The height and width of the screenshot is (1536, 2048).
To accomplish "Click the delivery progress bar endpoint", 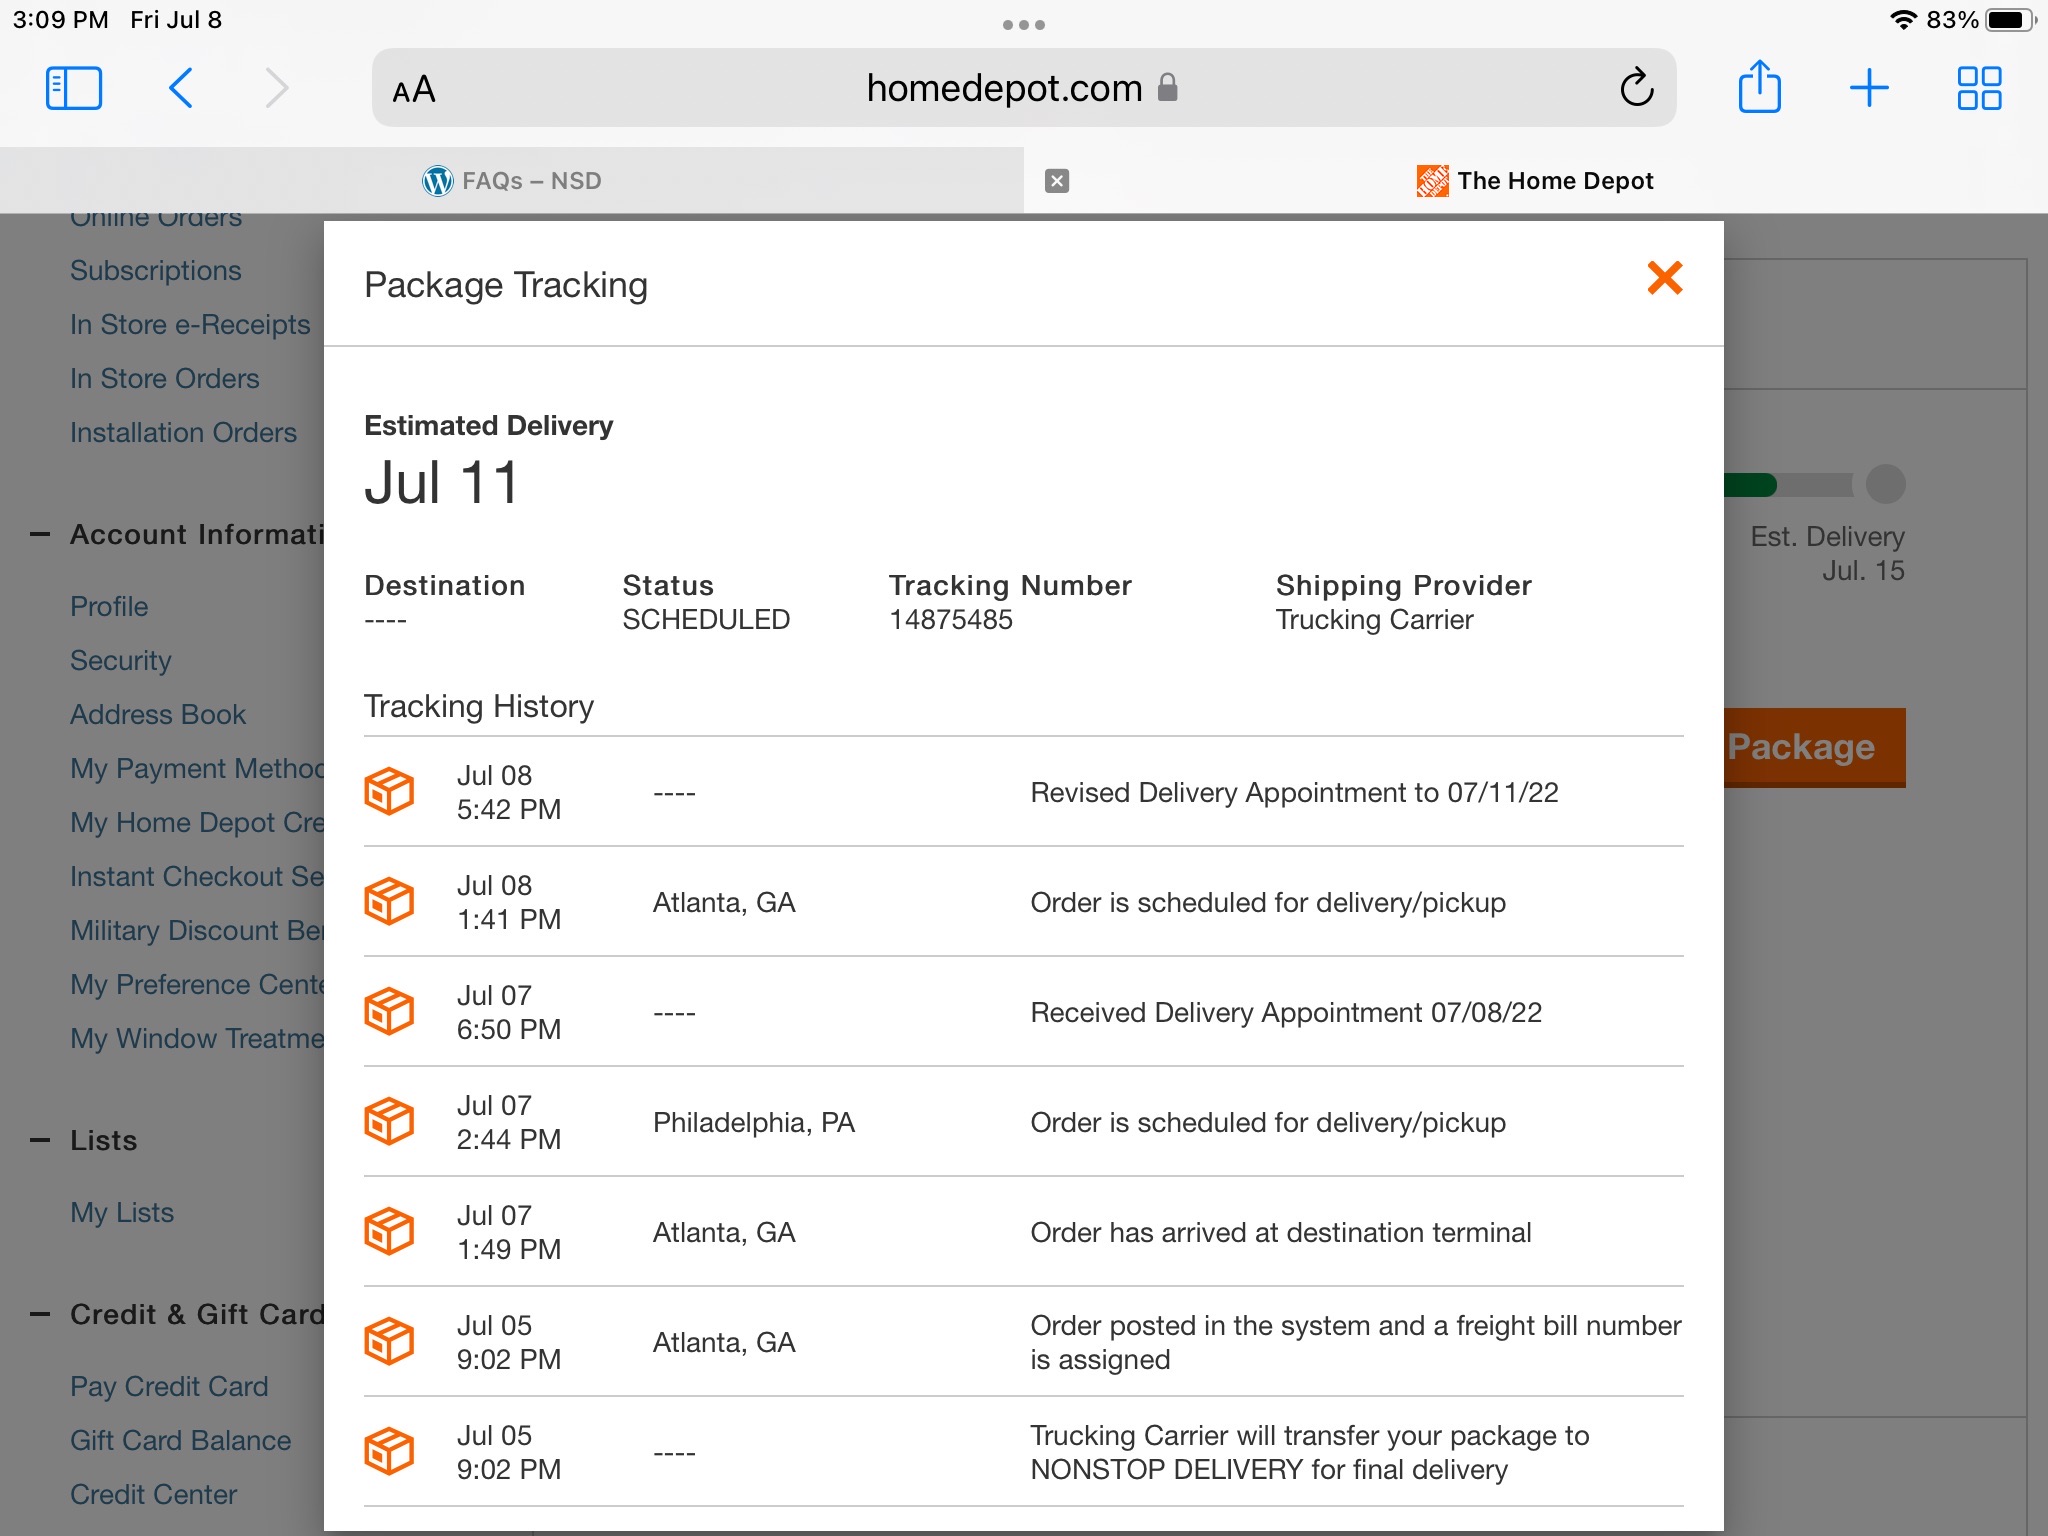I will pyautogui.click(x=1885, y=485).
